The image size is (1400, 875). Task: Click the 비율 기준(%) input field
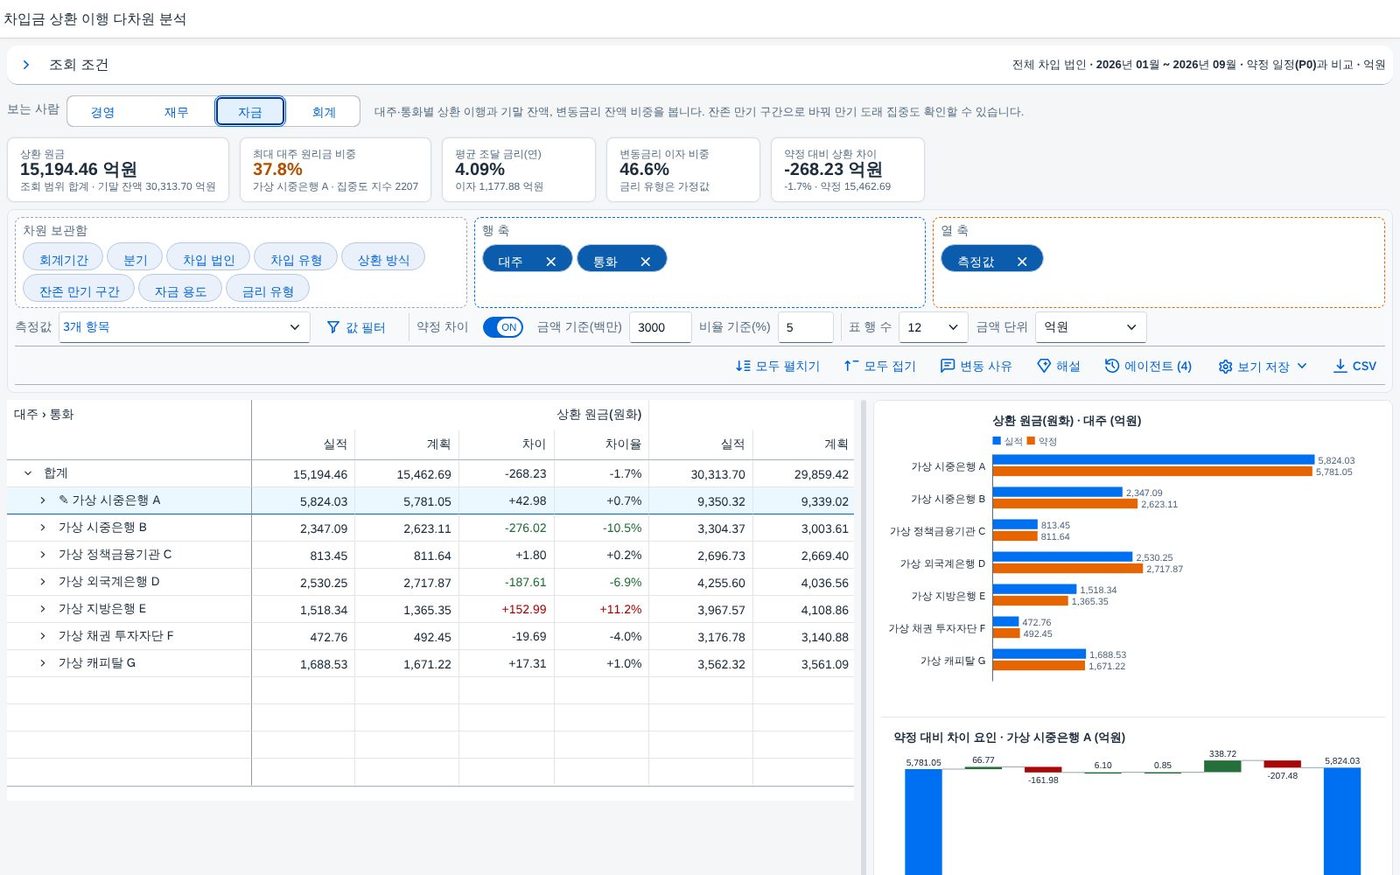(x=805, y=327)
